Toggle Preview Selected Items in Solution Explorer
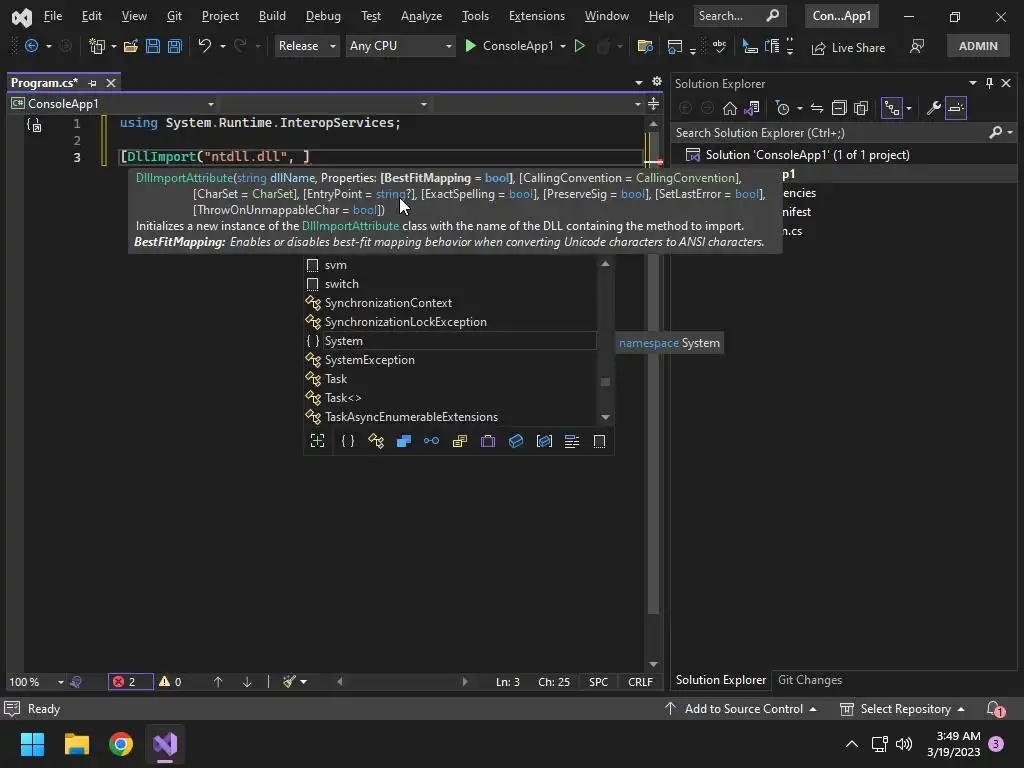Image resolution: width=1024 pixels, height=768 pixels. (x=956, y=108)
